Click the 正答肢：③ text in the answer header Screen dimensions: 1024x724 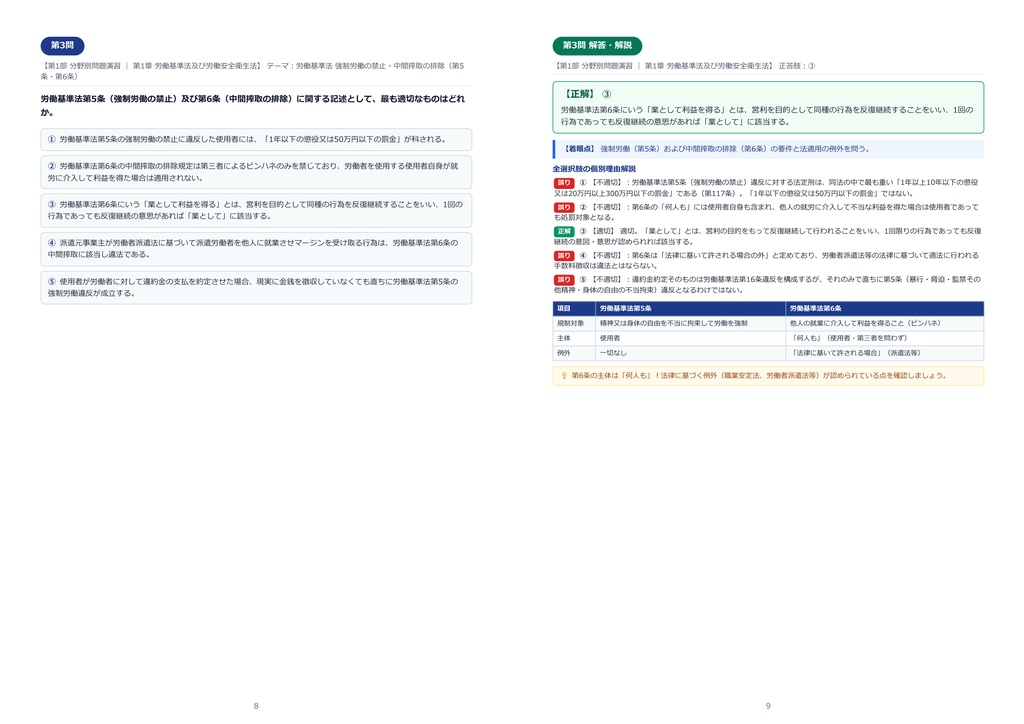tap(797, 66)
